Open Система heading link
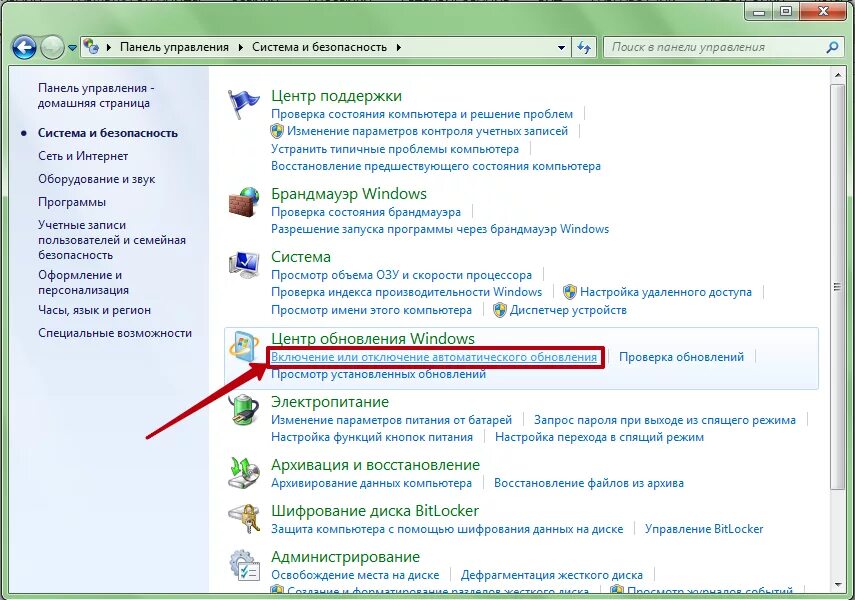Screen dimensions: 855x600 301,257
